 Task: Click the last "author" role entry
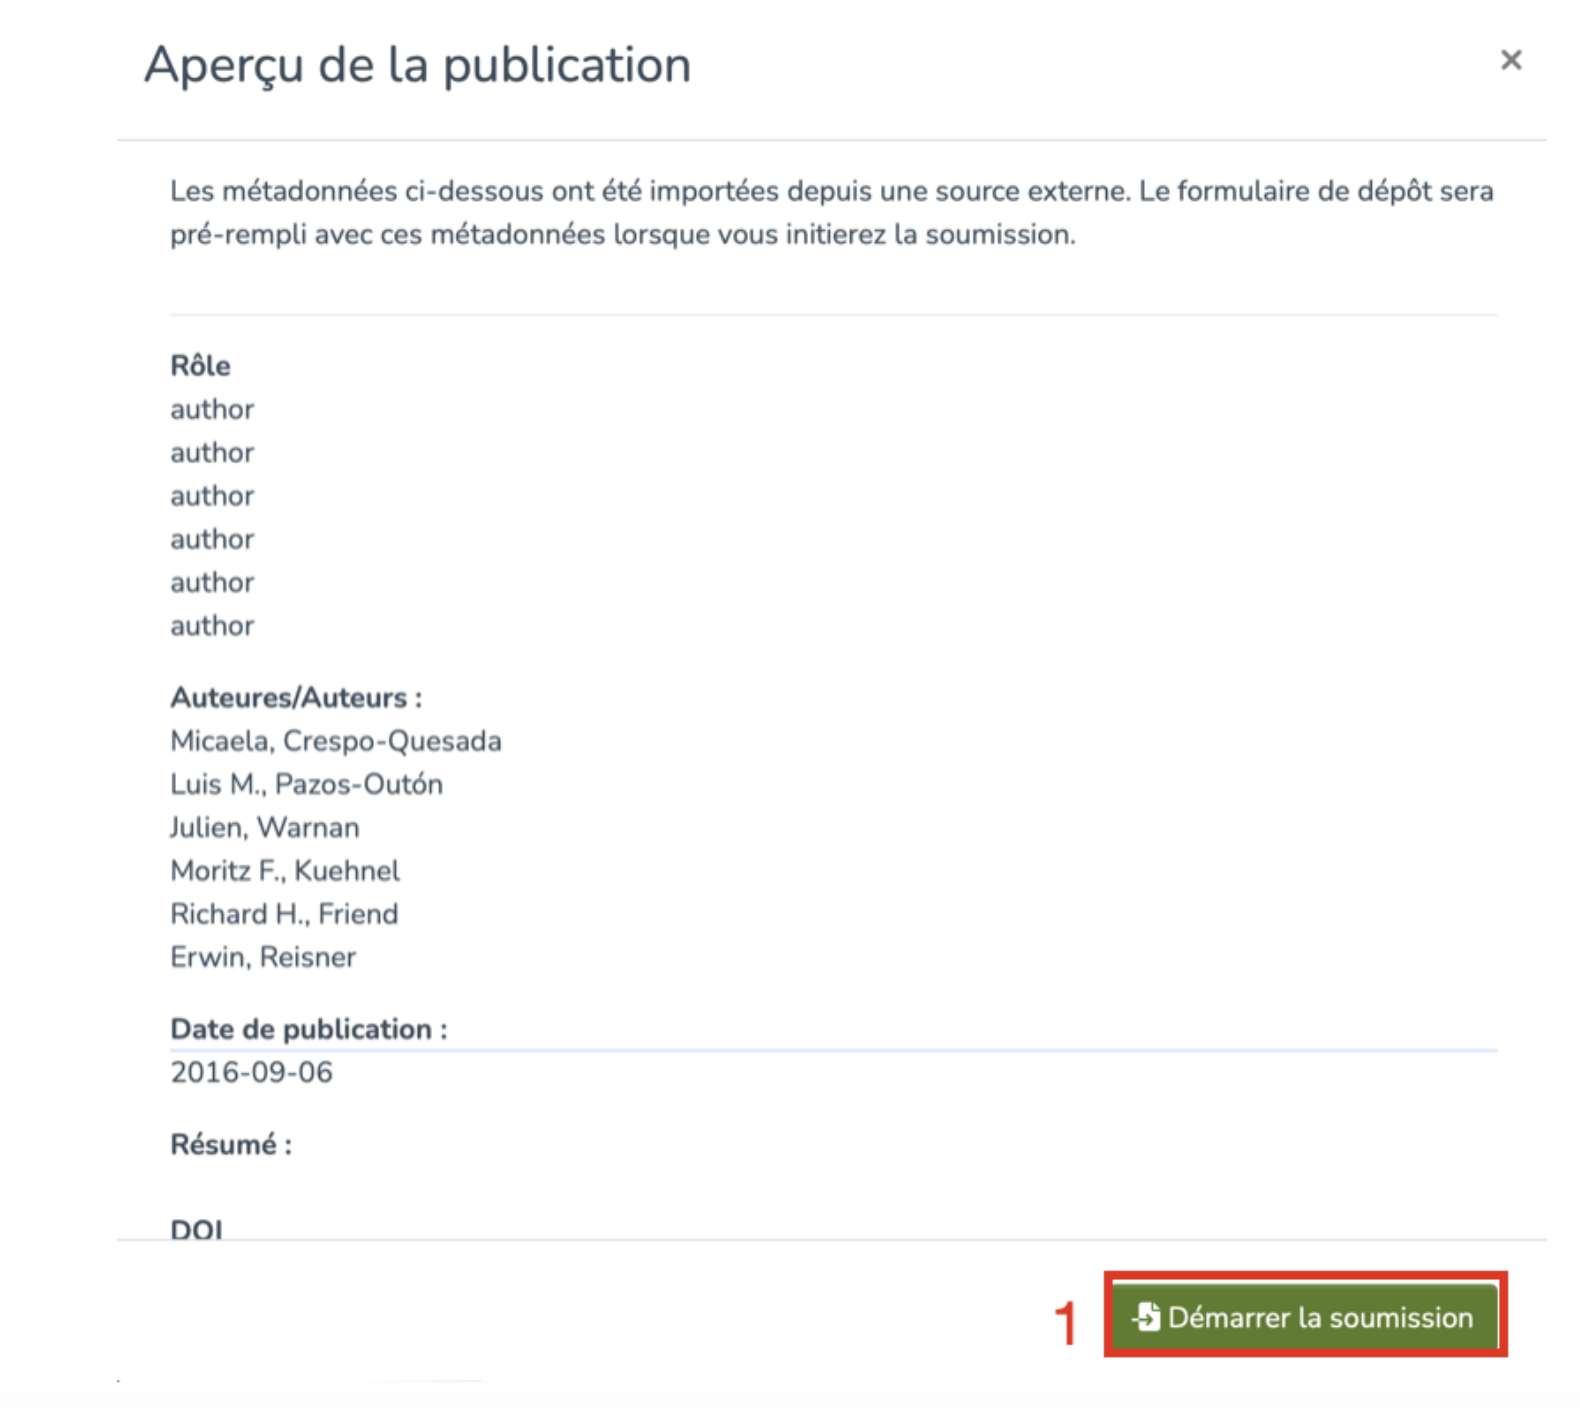tap(212, 626)
